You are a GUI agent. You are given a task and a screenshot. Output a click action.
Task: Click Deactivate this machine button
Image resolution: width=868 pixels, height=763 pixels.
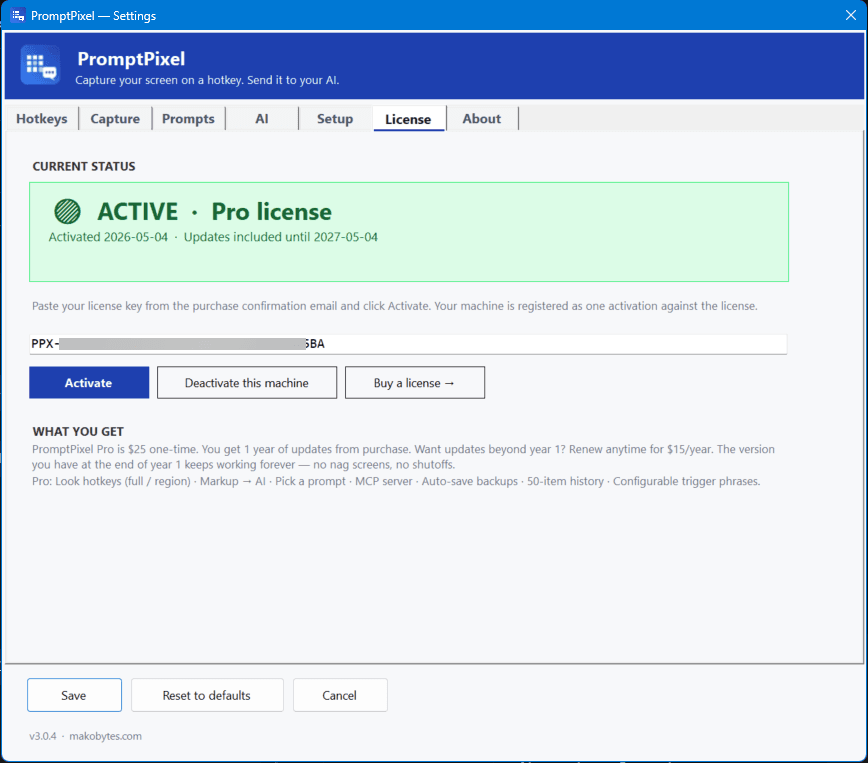pyautogui.click(x=247, y=383)
